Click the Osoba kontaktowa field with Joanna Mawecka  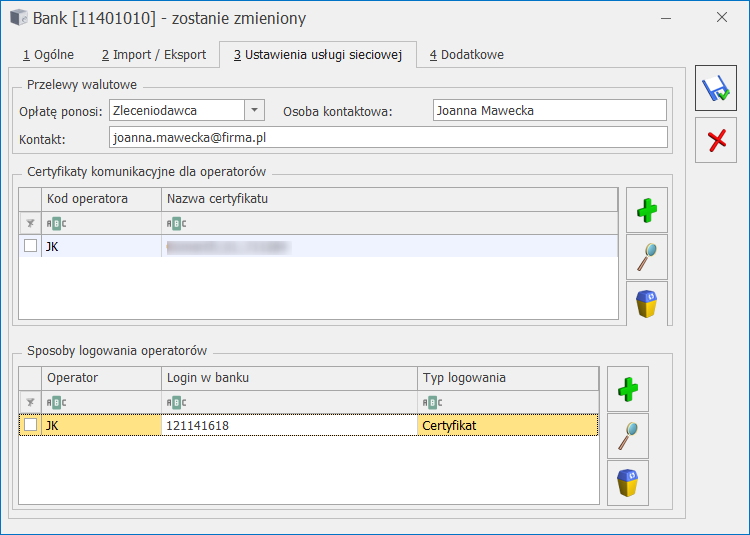(x=550, y=110)
